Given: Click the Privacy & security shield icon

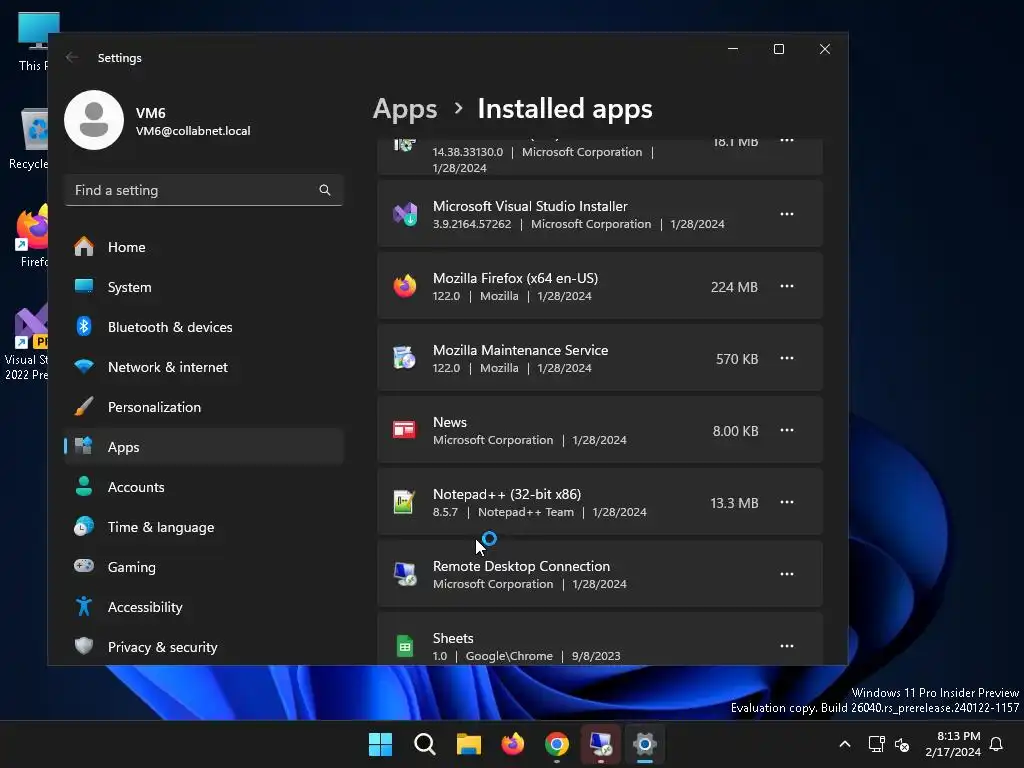Looking at the screenshot, I should pos(84,647).
